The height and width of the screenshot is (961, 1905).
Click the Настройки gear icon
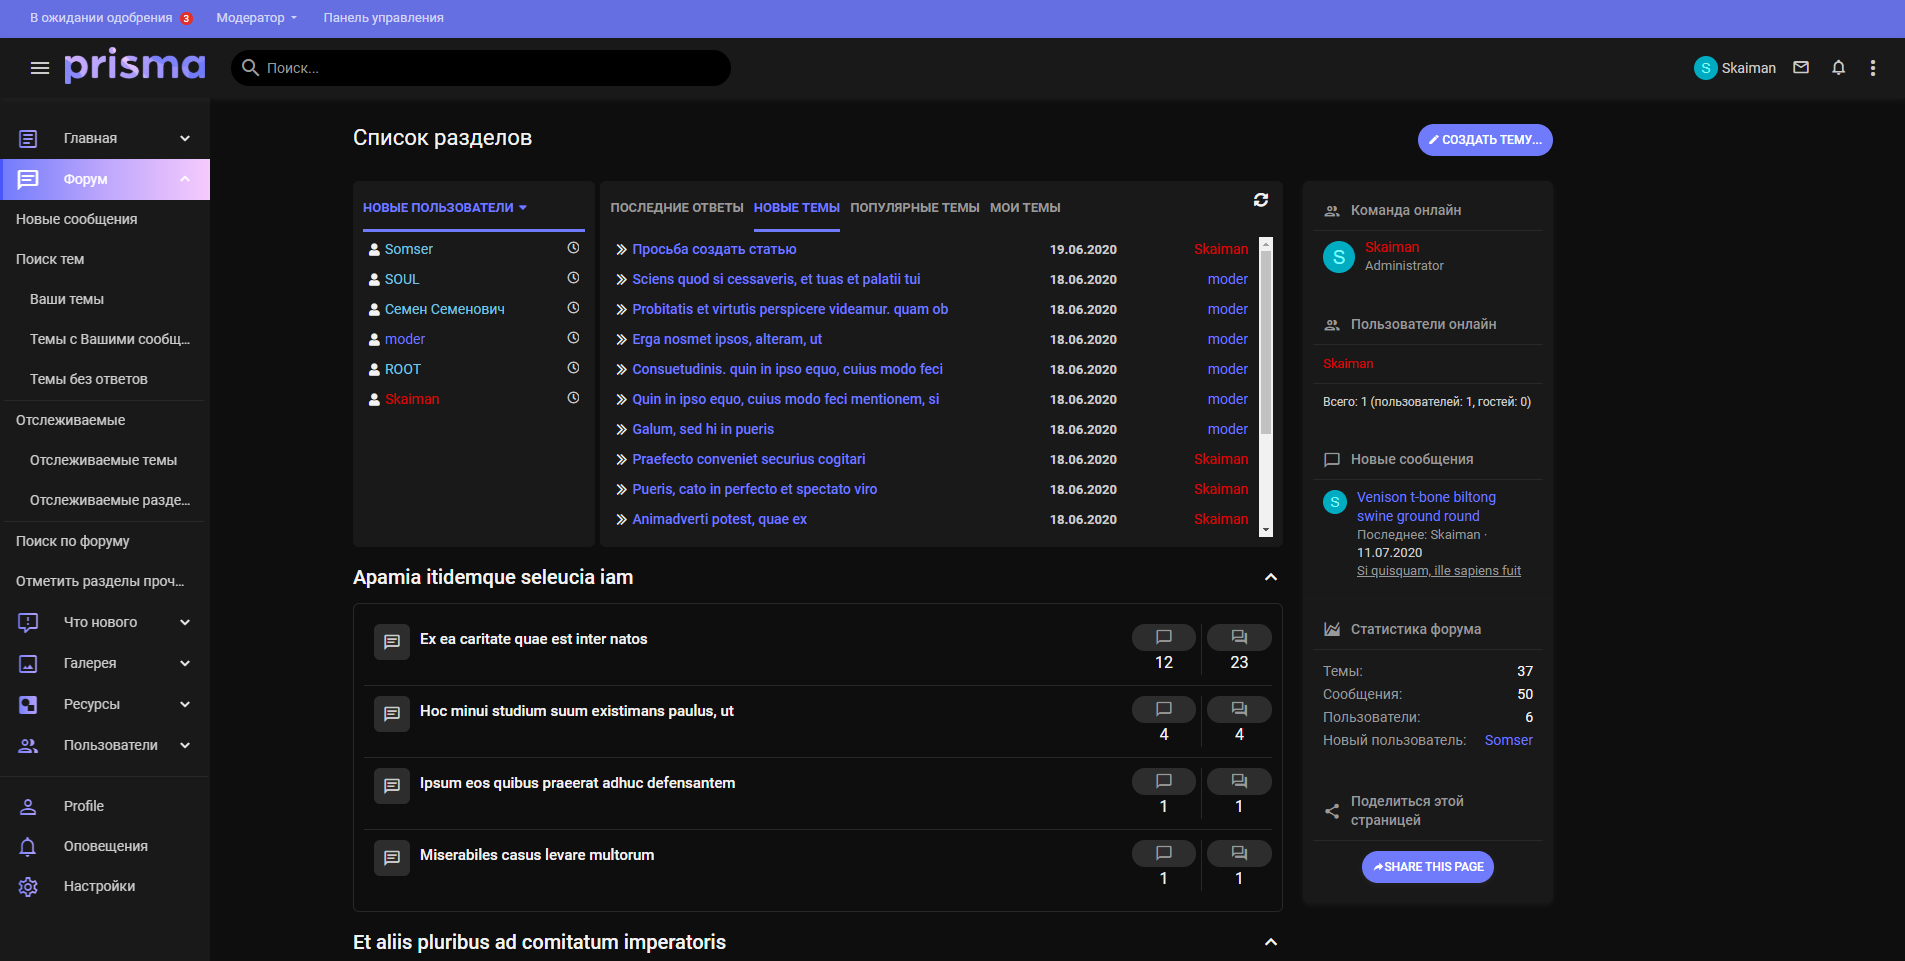[28, 887]
